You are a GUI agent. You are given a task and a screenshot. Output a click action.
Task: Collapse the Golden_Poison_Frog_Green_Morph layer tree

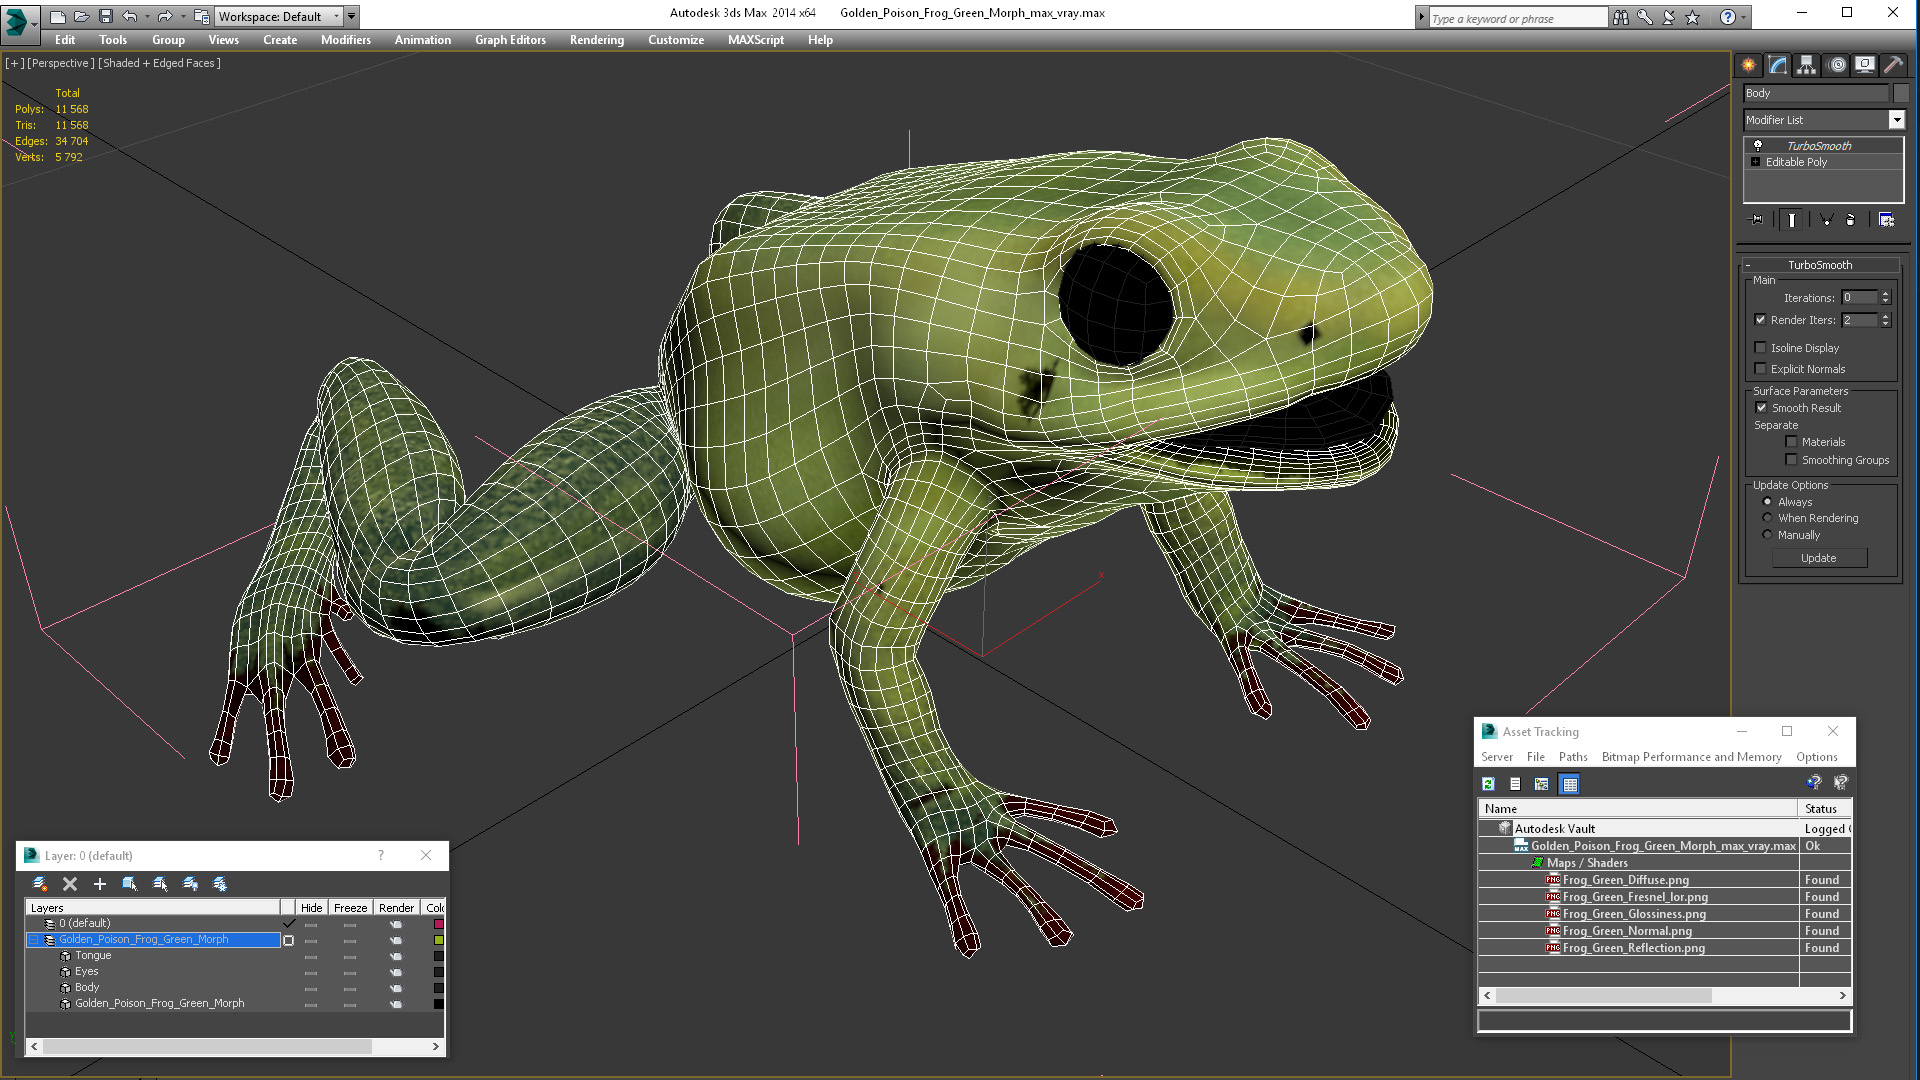(33, 940)
